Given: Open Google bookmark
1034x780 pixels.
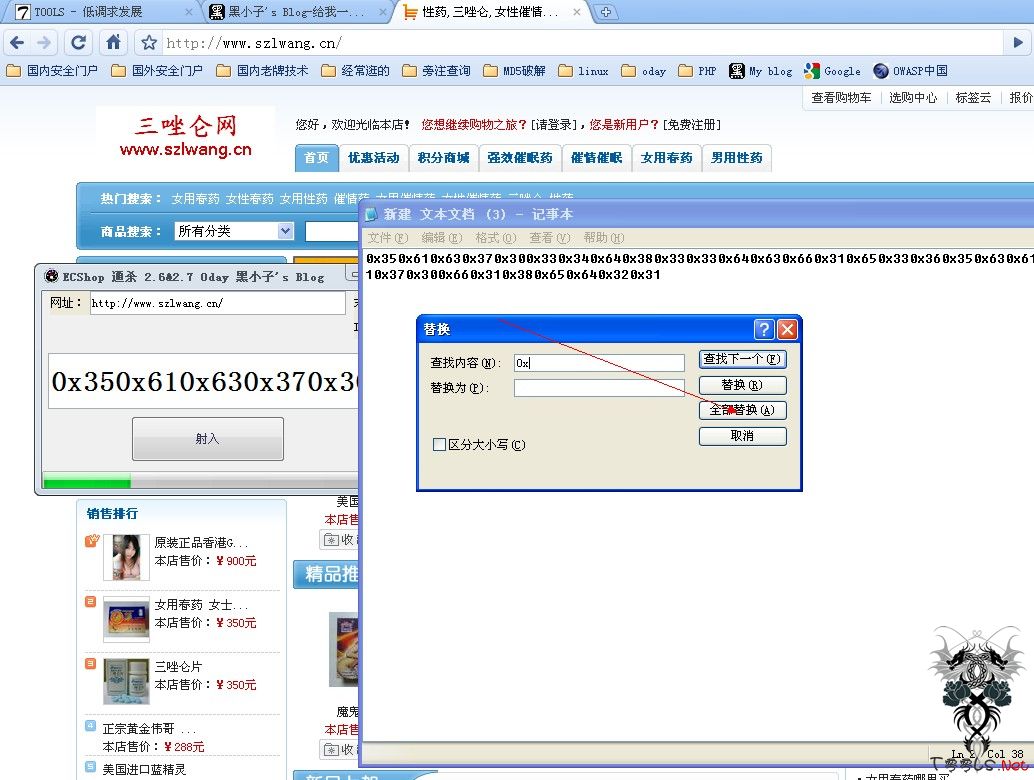Looking at the screenshot, I should pyautogui.click(x=832, y=71).
